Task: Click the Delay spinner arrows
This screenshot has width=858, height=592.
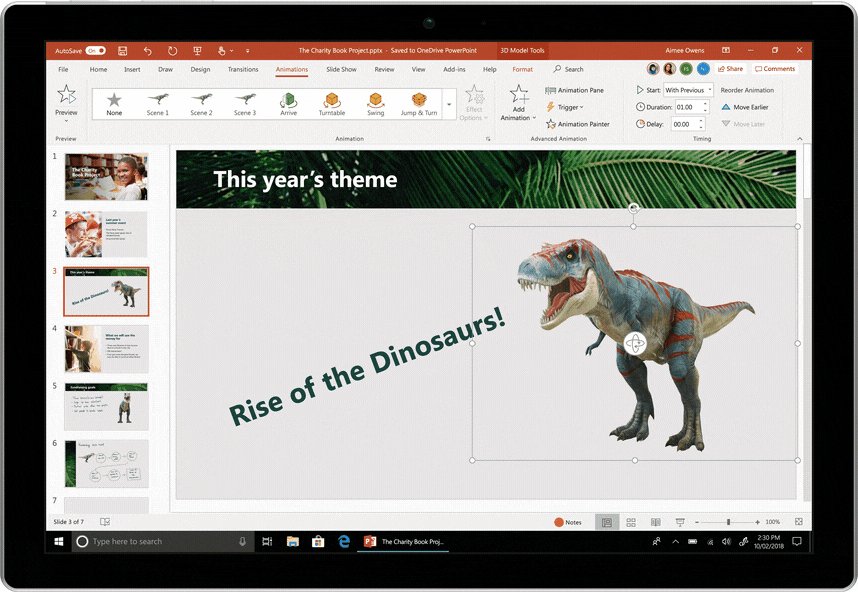Action: tap(702, 124)
